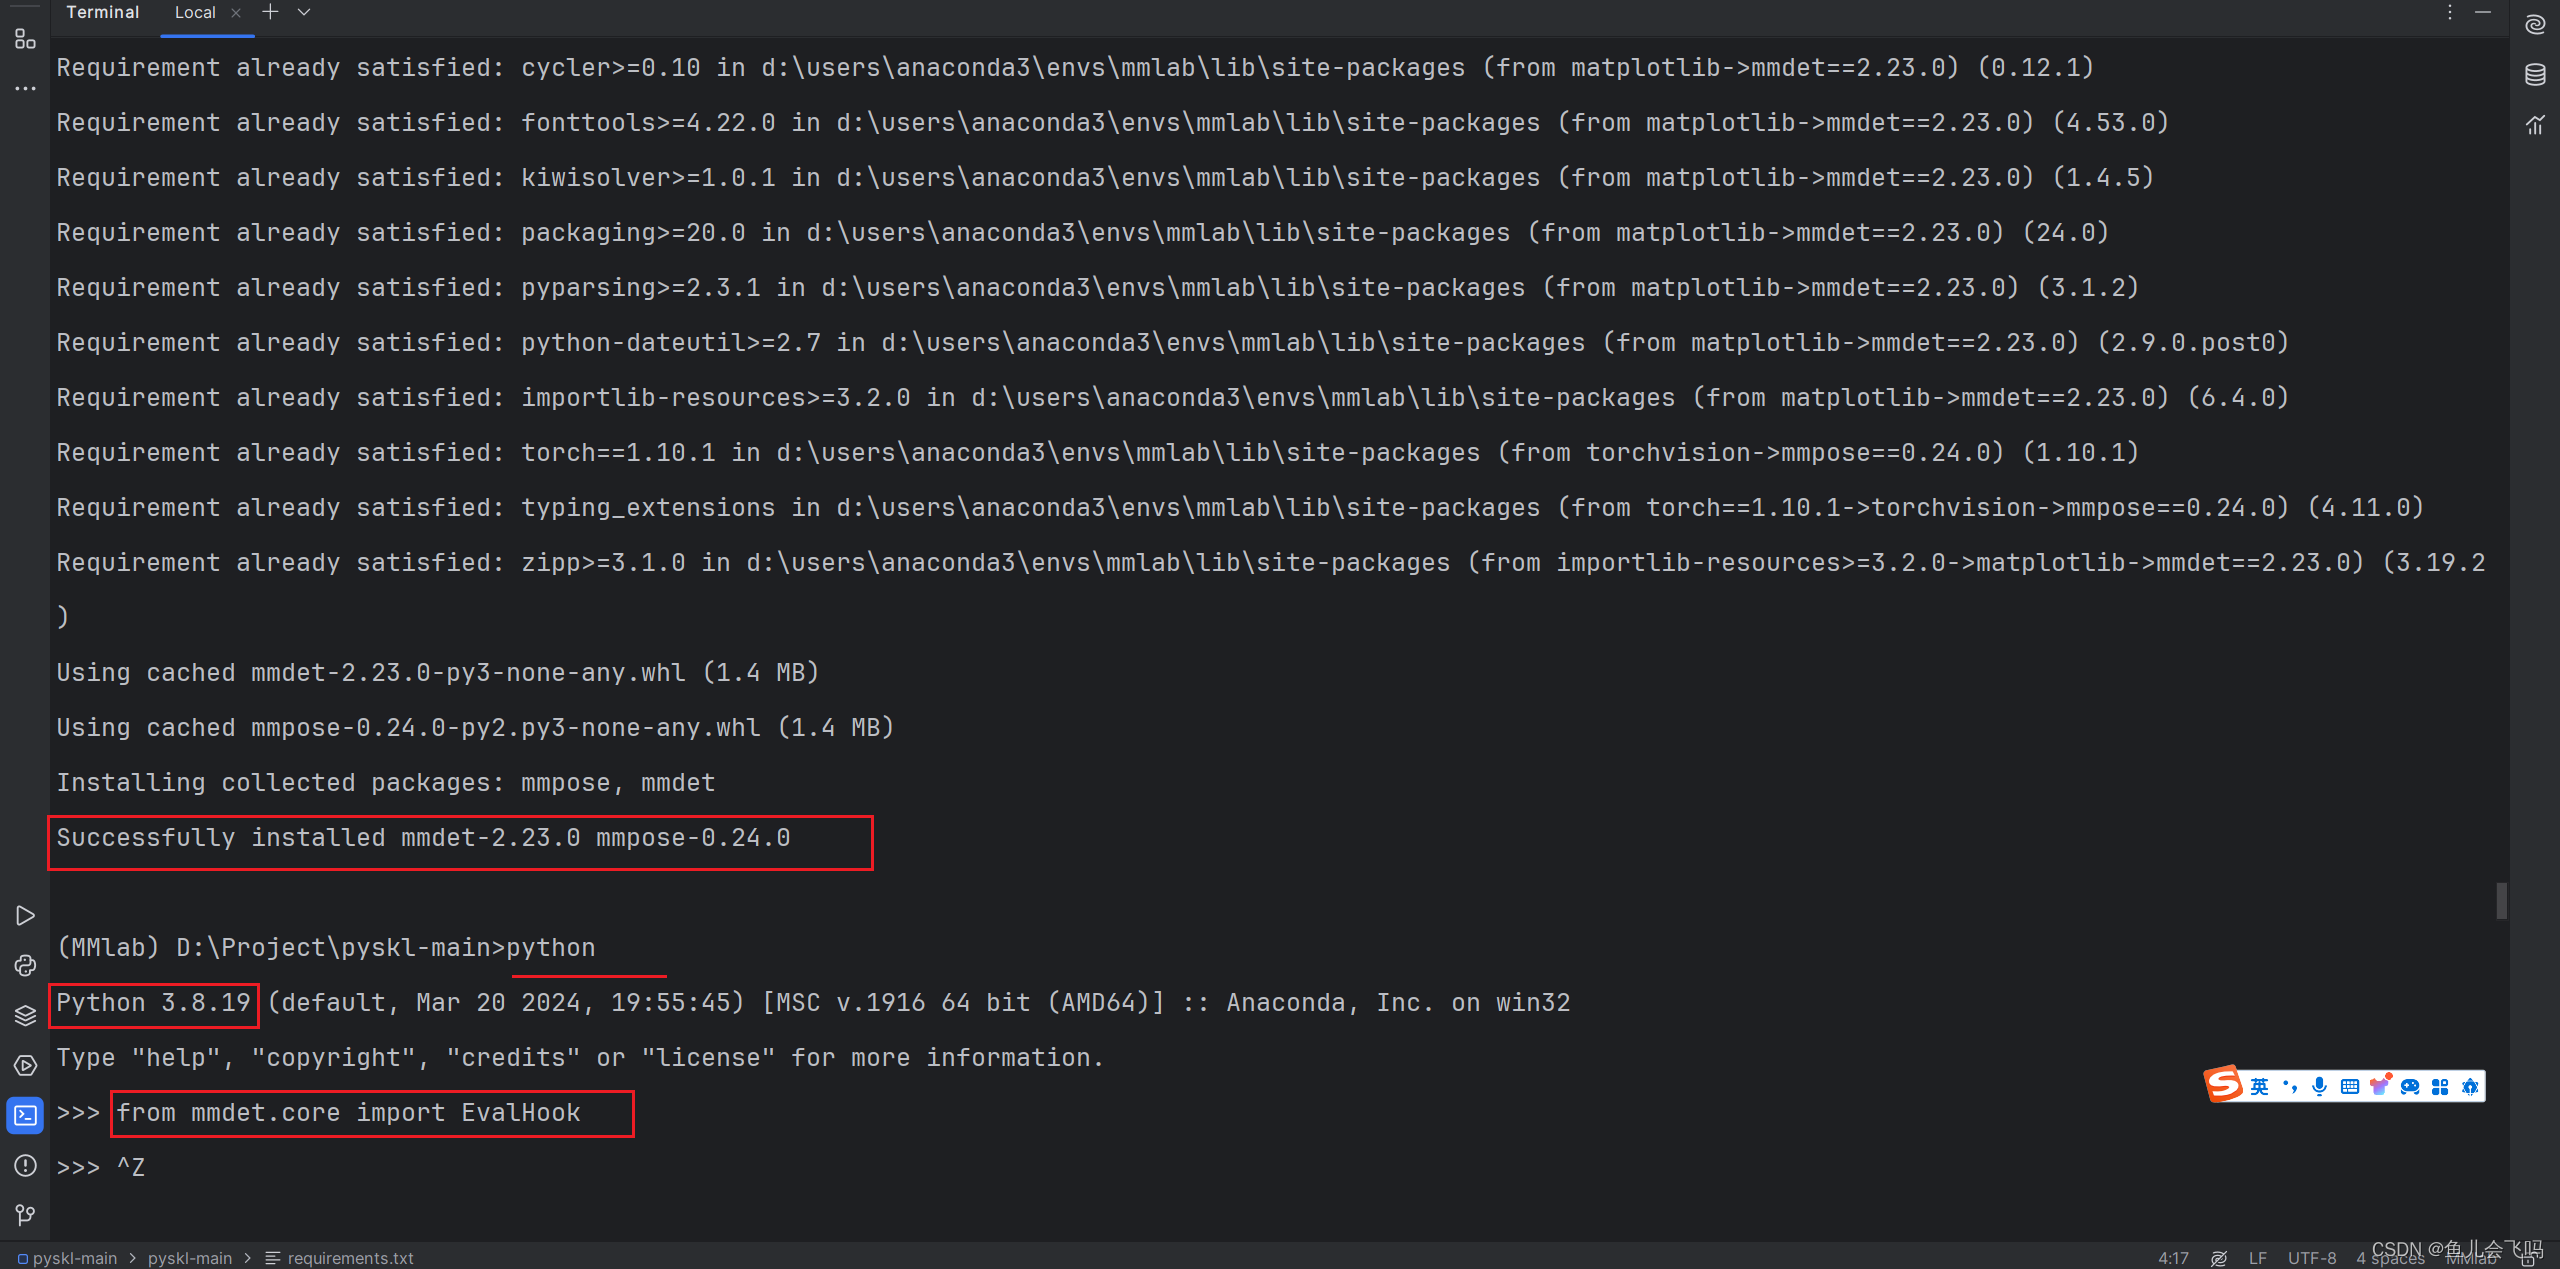Open the Run tool window
The height and width of the screenshot is (1269, 2560).
click(24, 915)
